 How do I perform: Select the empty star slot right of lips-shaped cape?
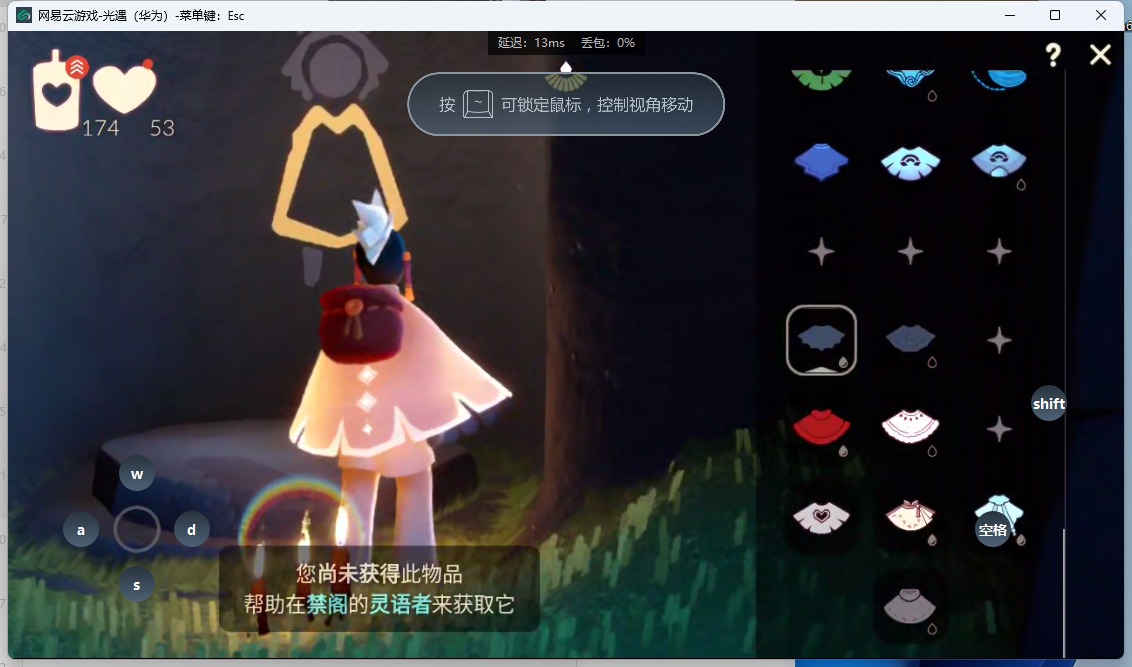tap(999, 340)
